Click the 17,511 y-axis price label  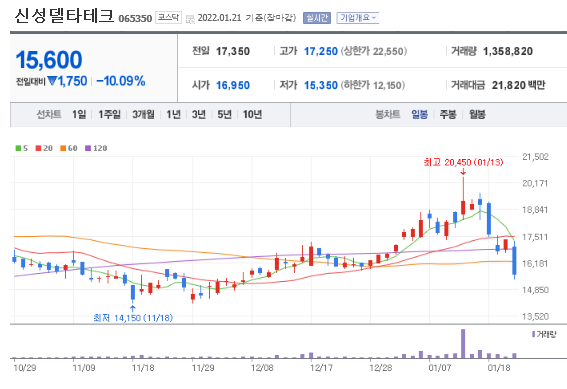click(x=536, y=237)
